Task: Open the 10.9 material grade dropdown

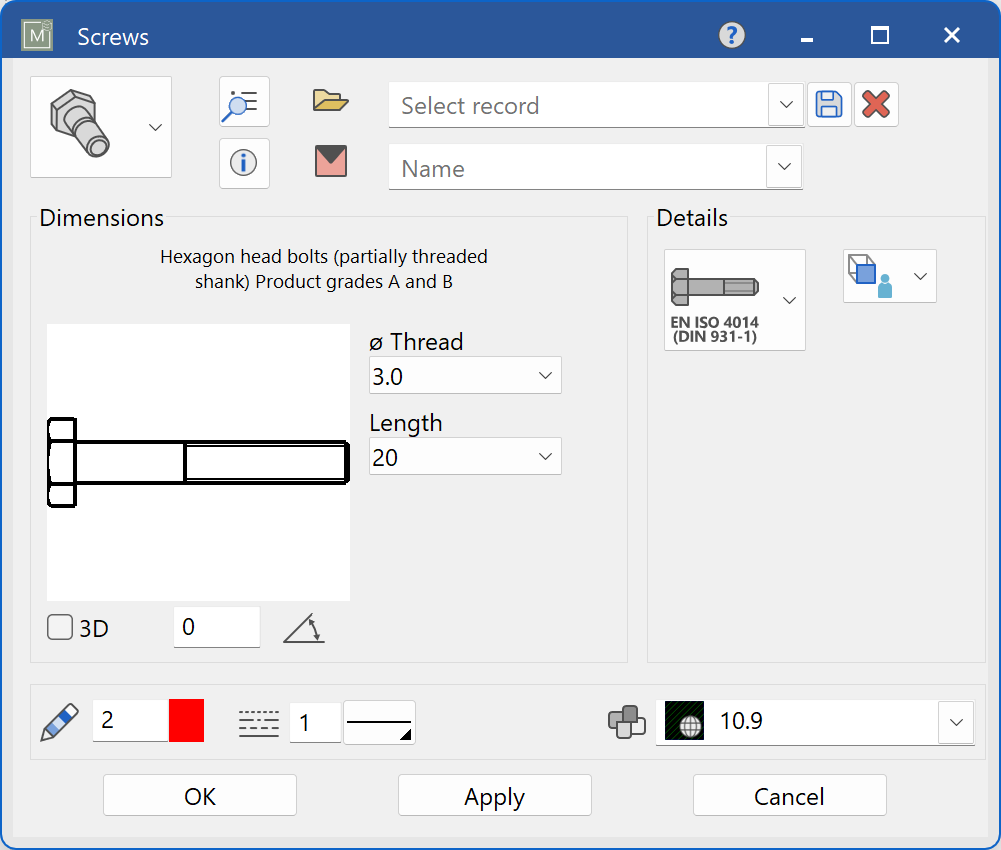Action: coord(954,721)
